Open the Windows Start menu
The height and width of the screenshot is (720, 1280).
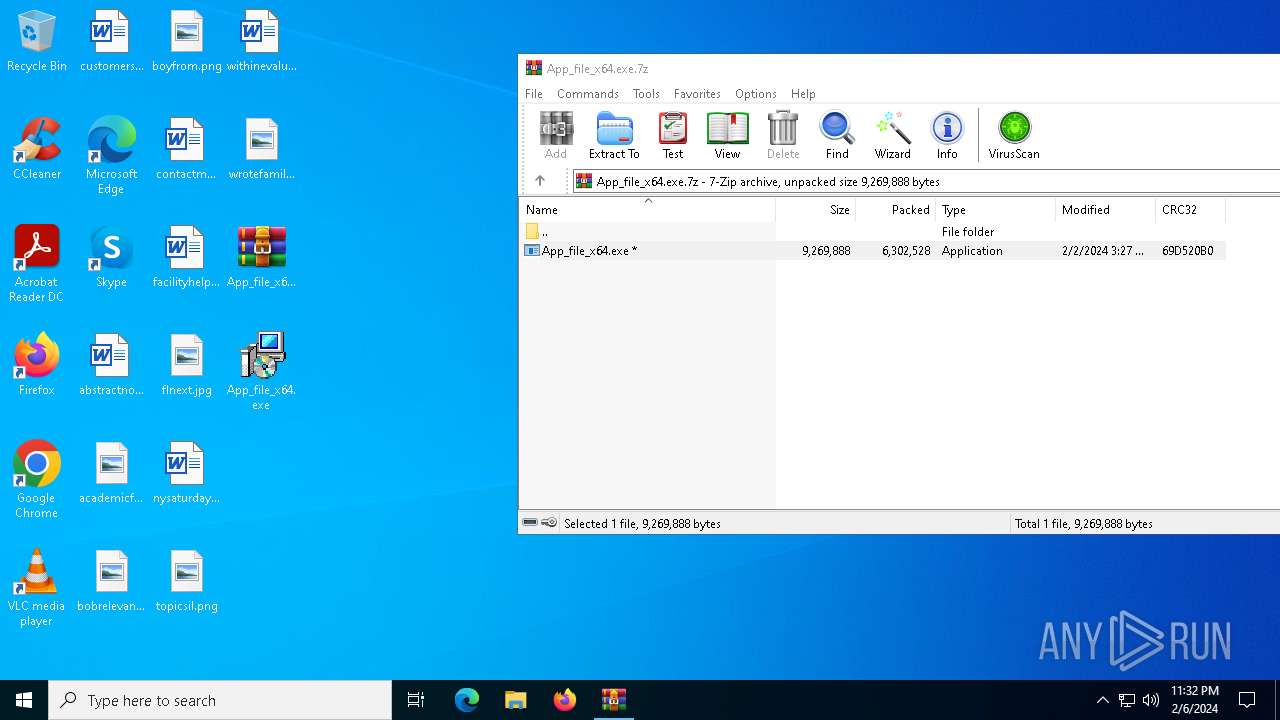24,700
